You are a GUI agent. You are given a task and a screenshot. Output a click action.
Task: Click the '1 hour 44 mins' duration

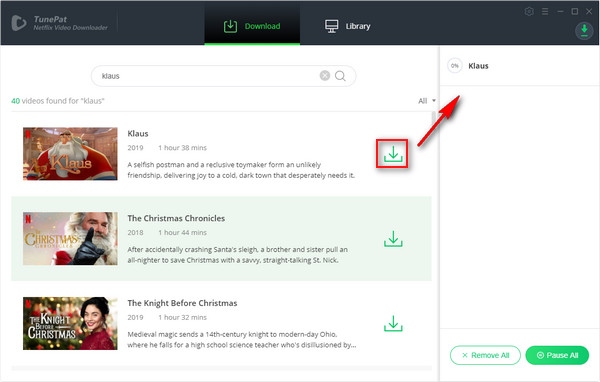click(x=183, y=232)
